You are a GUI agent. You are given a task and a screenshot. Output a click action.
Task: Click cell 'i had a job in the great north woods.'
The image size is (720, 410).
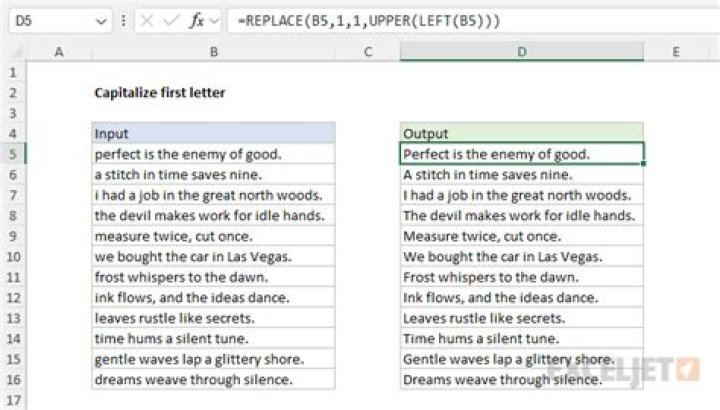click(214, 195)
